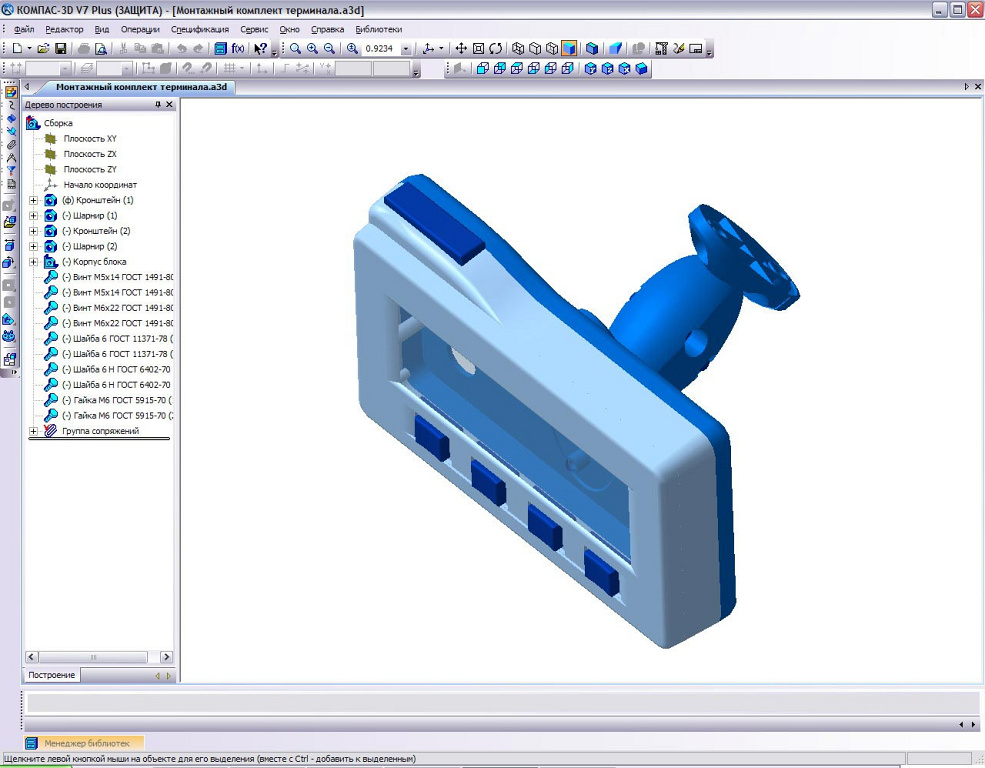
Task: Expand the Кронштейн (1) tree node
Action: (x=34, y=200)
